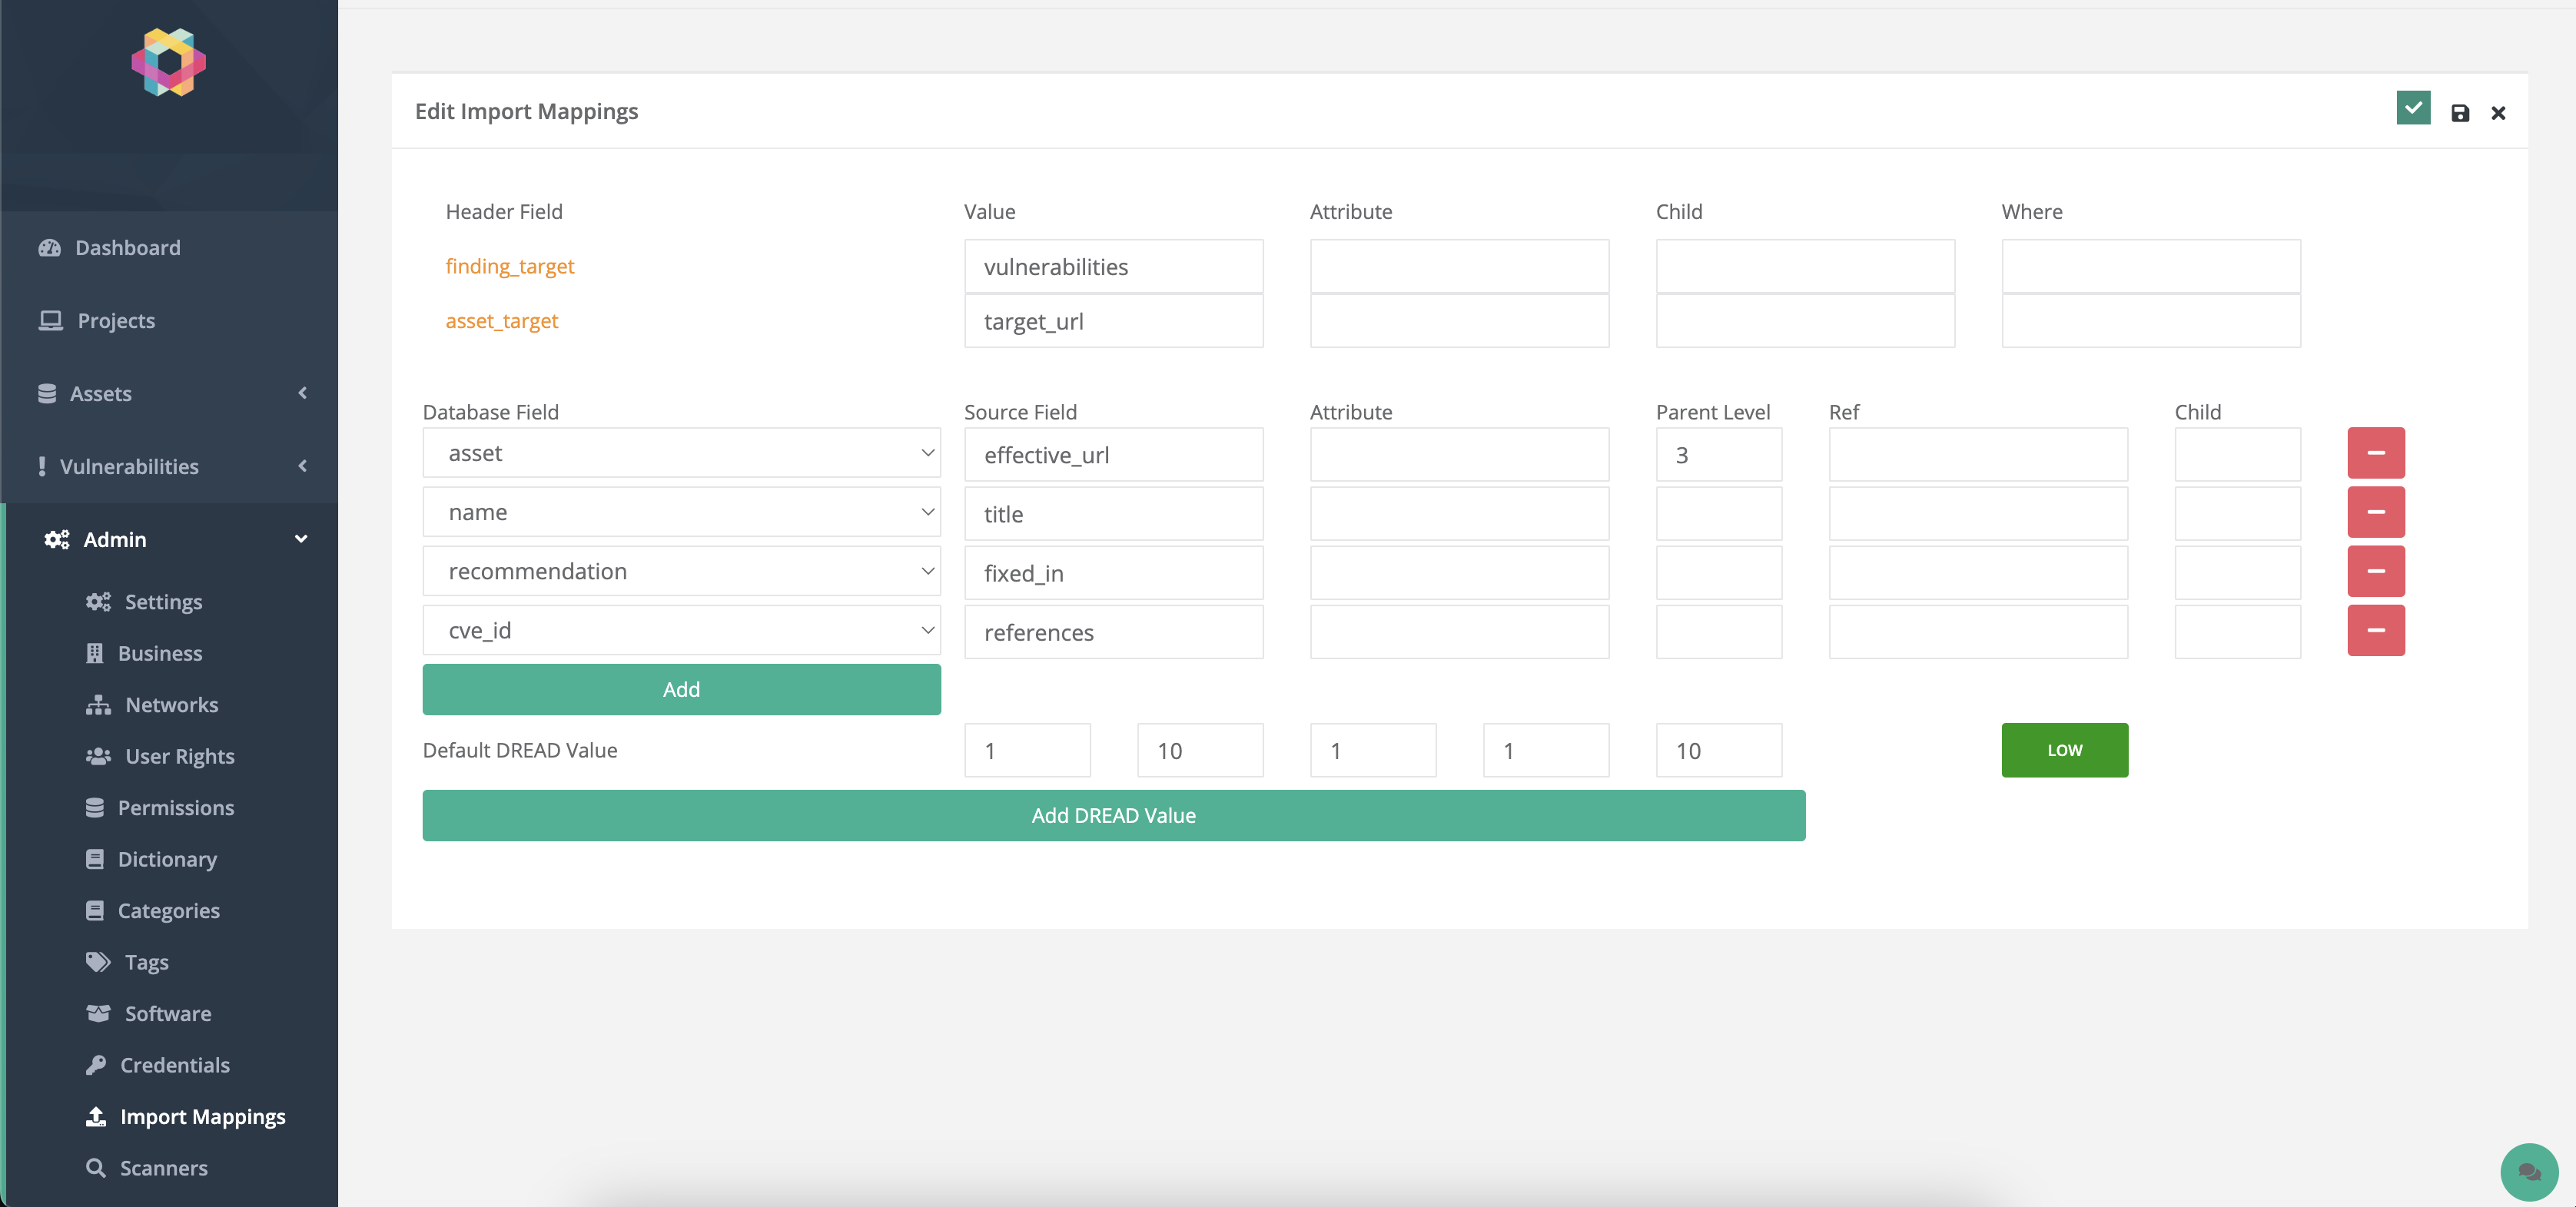2576x1207 pixels.
Task: Click the Dictionary book icon
Action: tap(95, 858)
